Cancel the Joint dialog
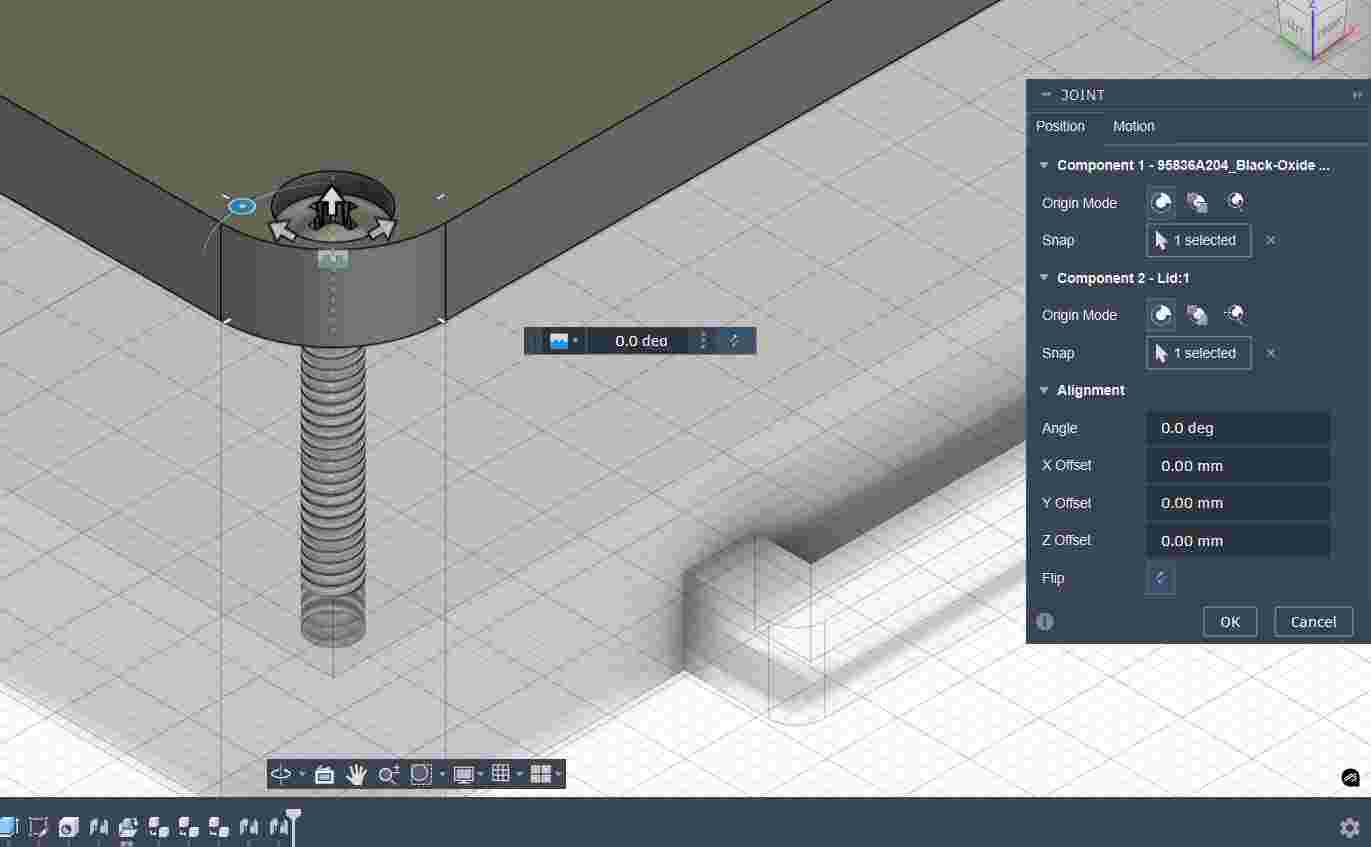Screen dimensions: 1371x847 click(1313, 621)
